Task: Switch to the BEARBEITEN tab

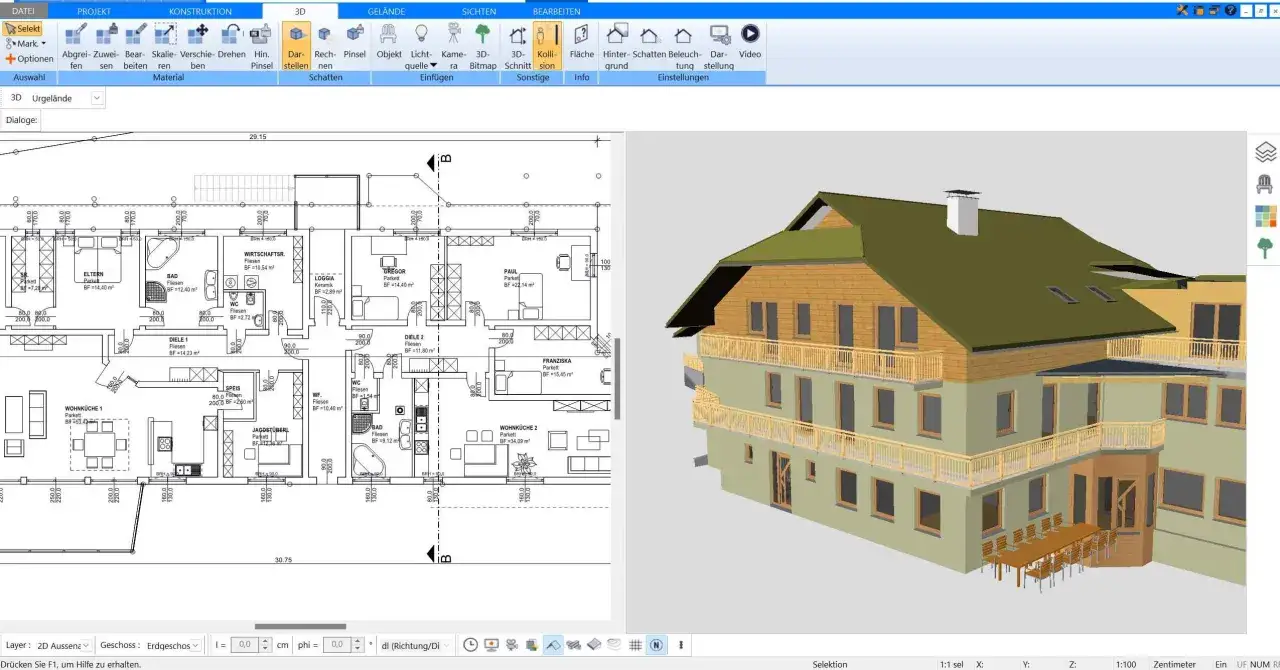Action: point(557,10)
